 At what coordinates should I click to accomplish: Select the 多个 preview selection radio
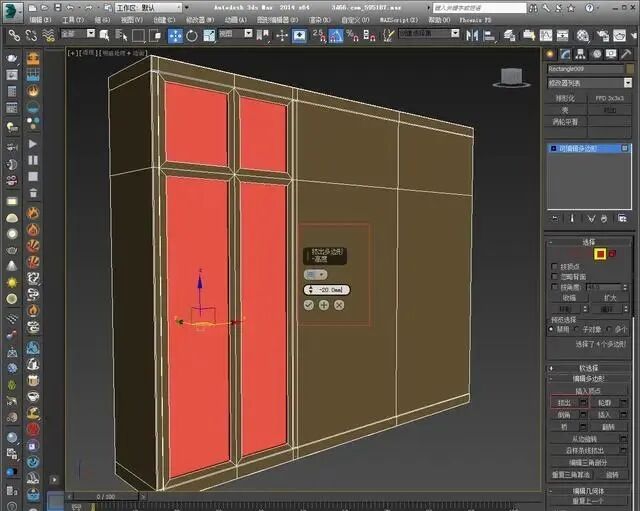coord(609,329)
